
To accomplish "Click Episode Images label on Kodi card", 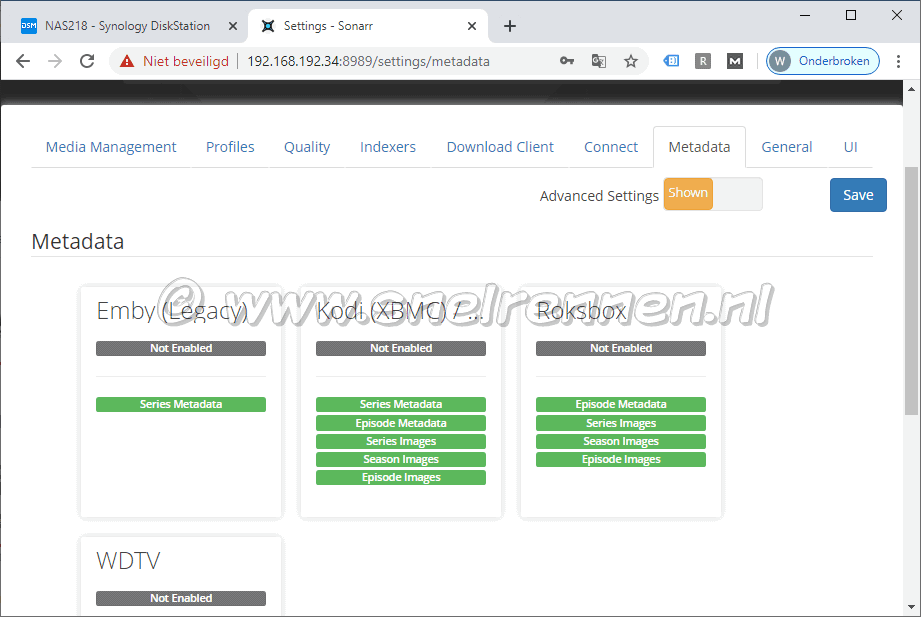I will tap(401, 477).
